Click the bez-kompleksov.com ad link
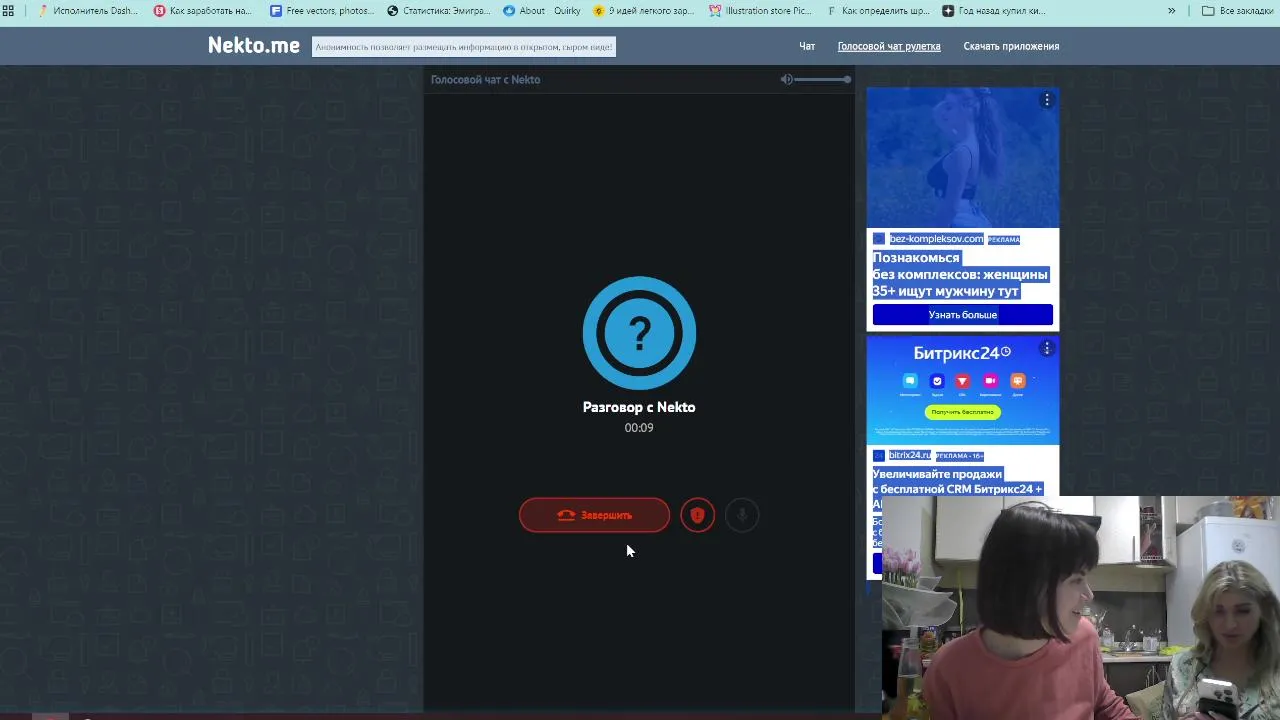Screen dimensions: 1280x720 tap(936, 239)
